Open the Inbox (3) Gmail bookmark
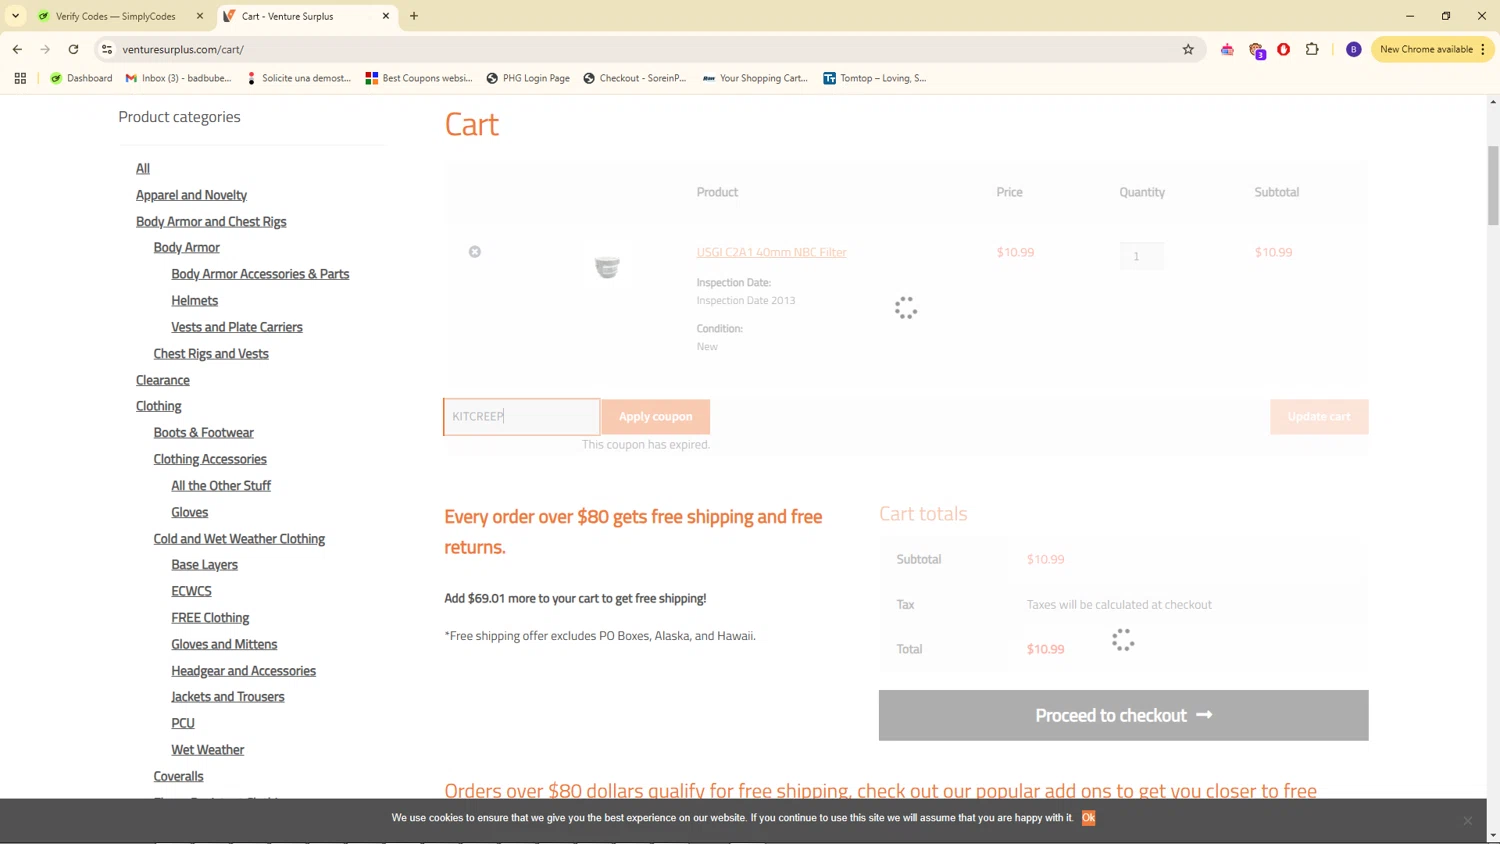Viewport: 1500px width, 844px height. 178,78
